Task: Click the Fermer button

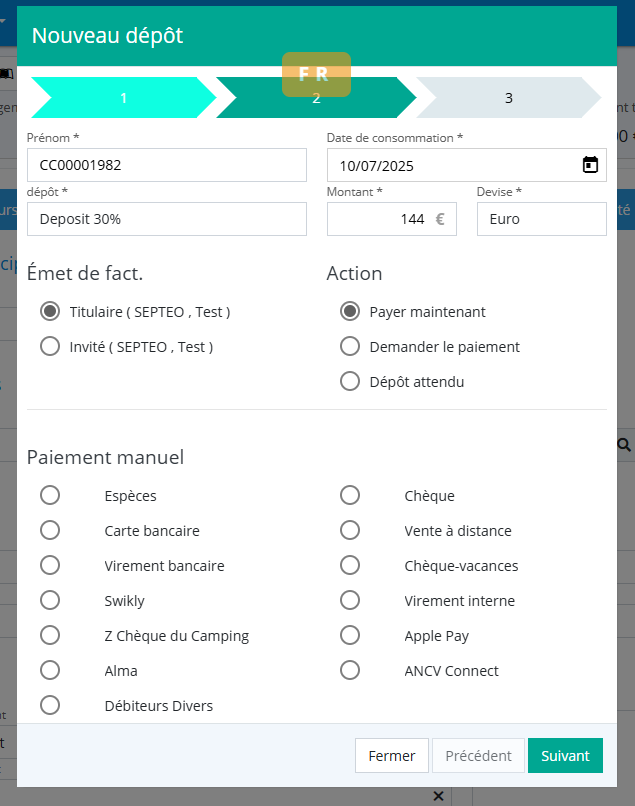Action: point(391,756)
